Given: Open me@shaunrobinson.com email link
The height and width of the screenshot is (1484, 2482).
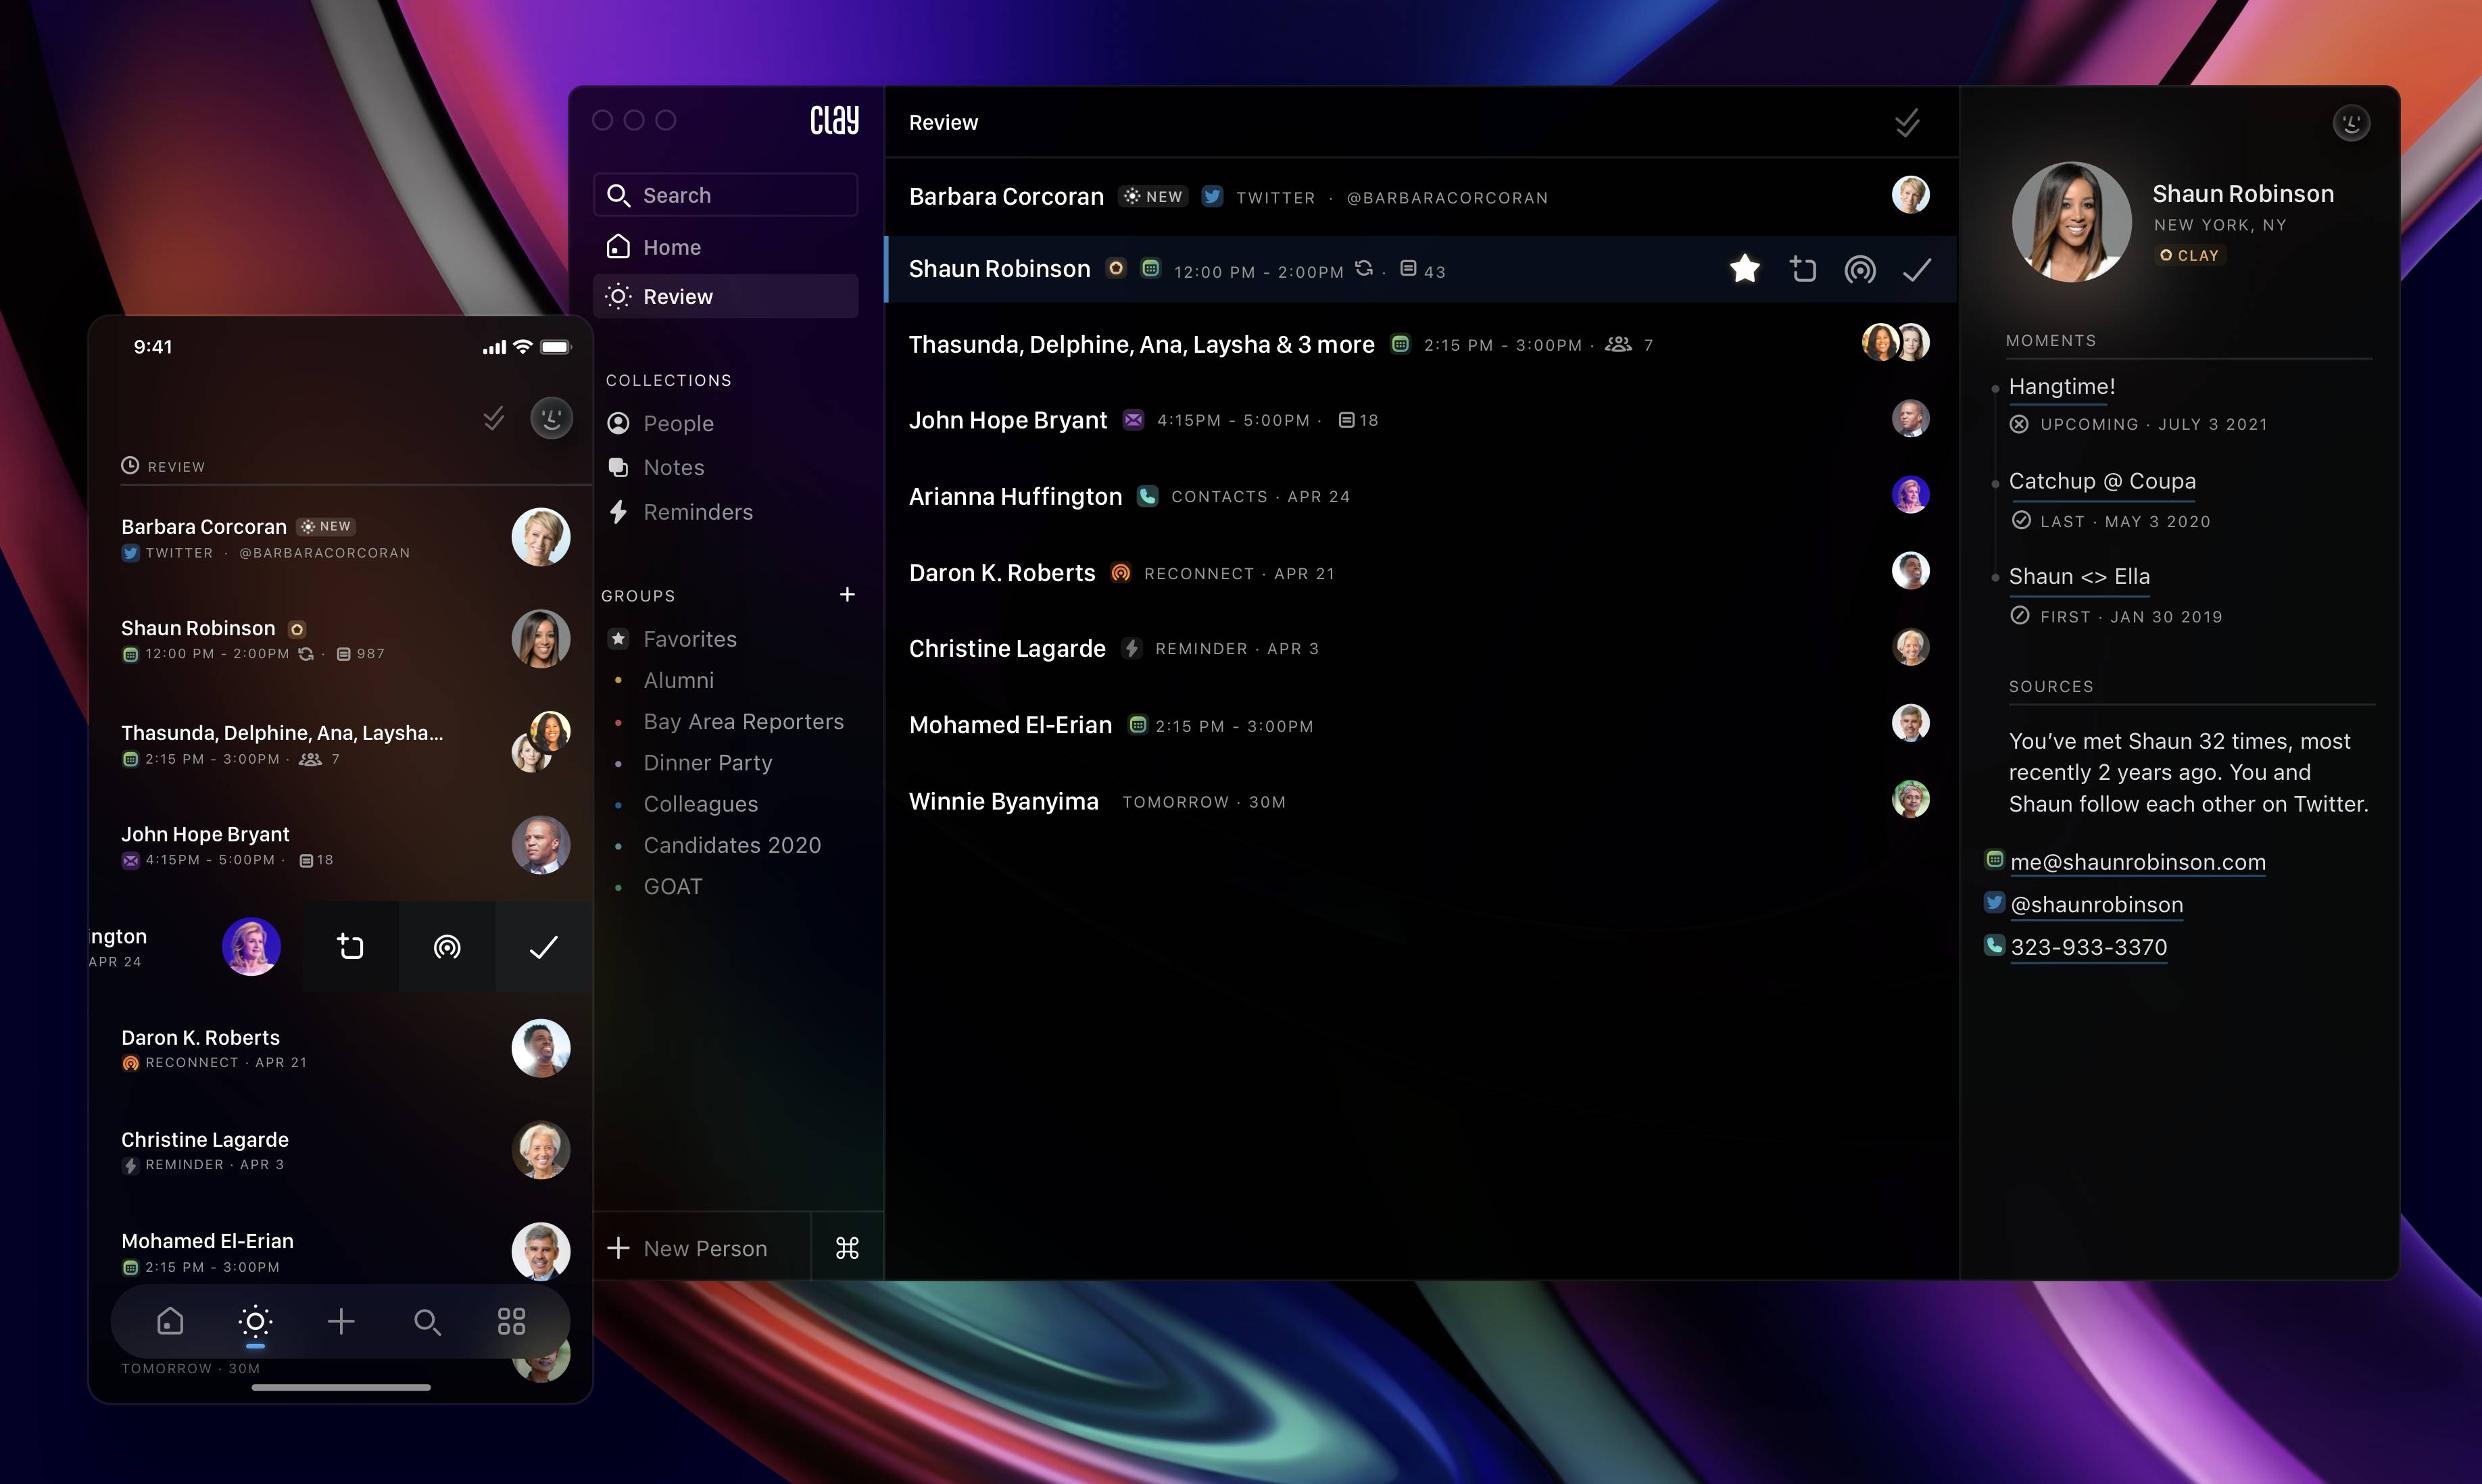Looking at the screenshot, I should pos(2137,862).
